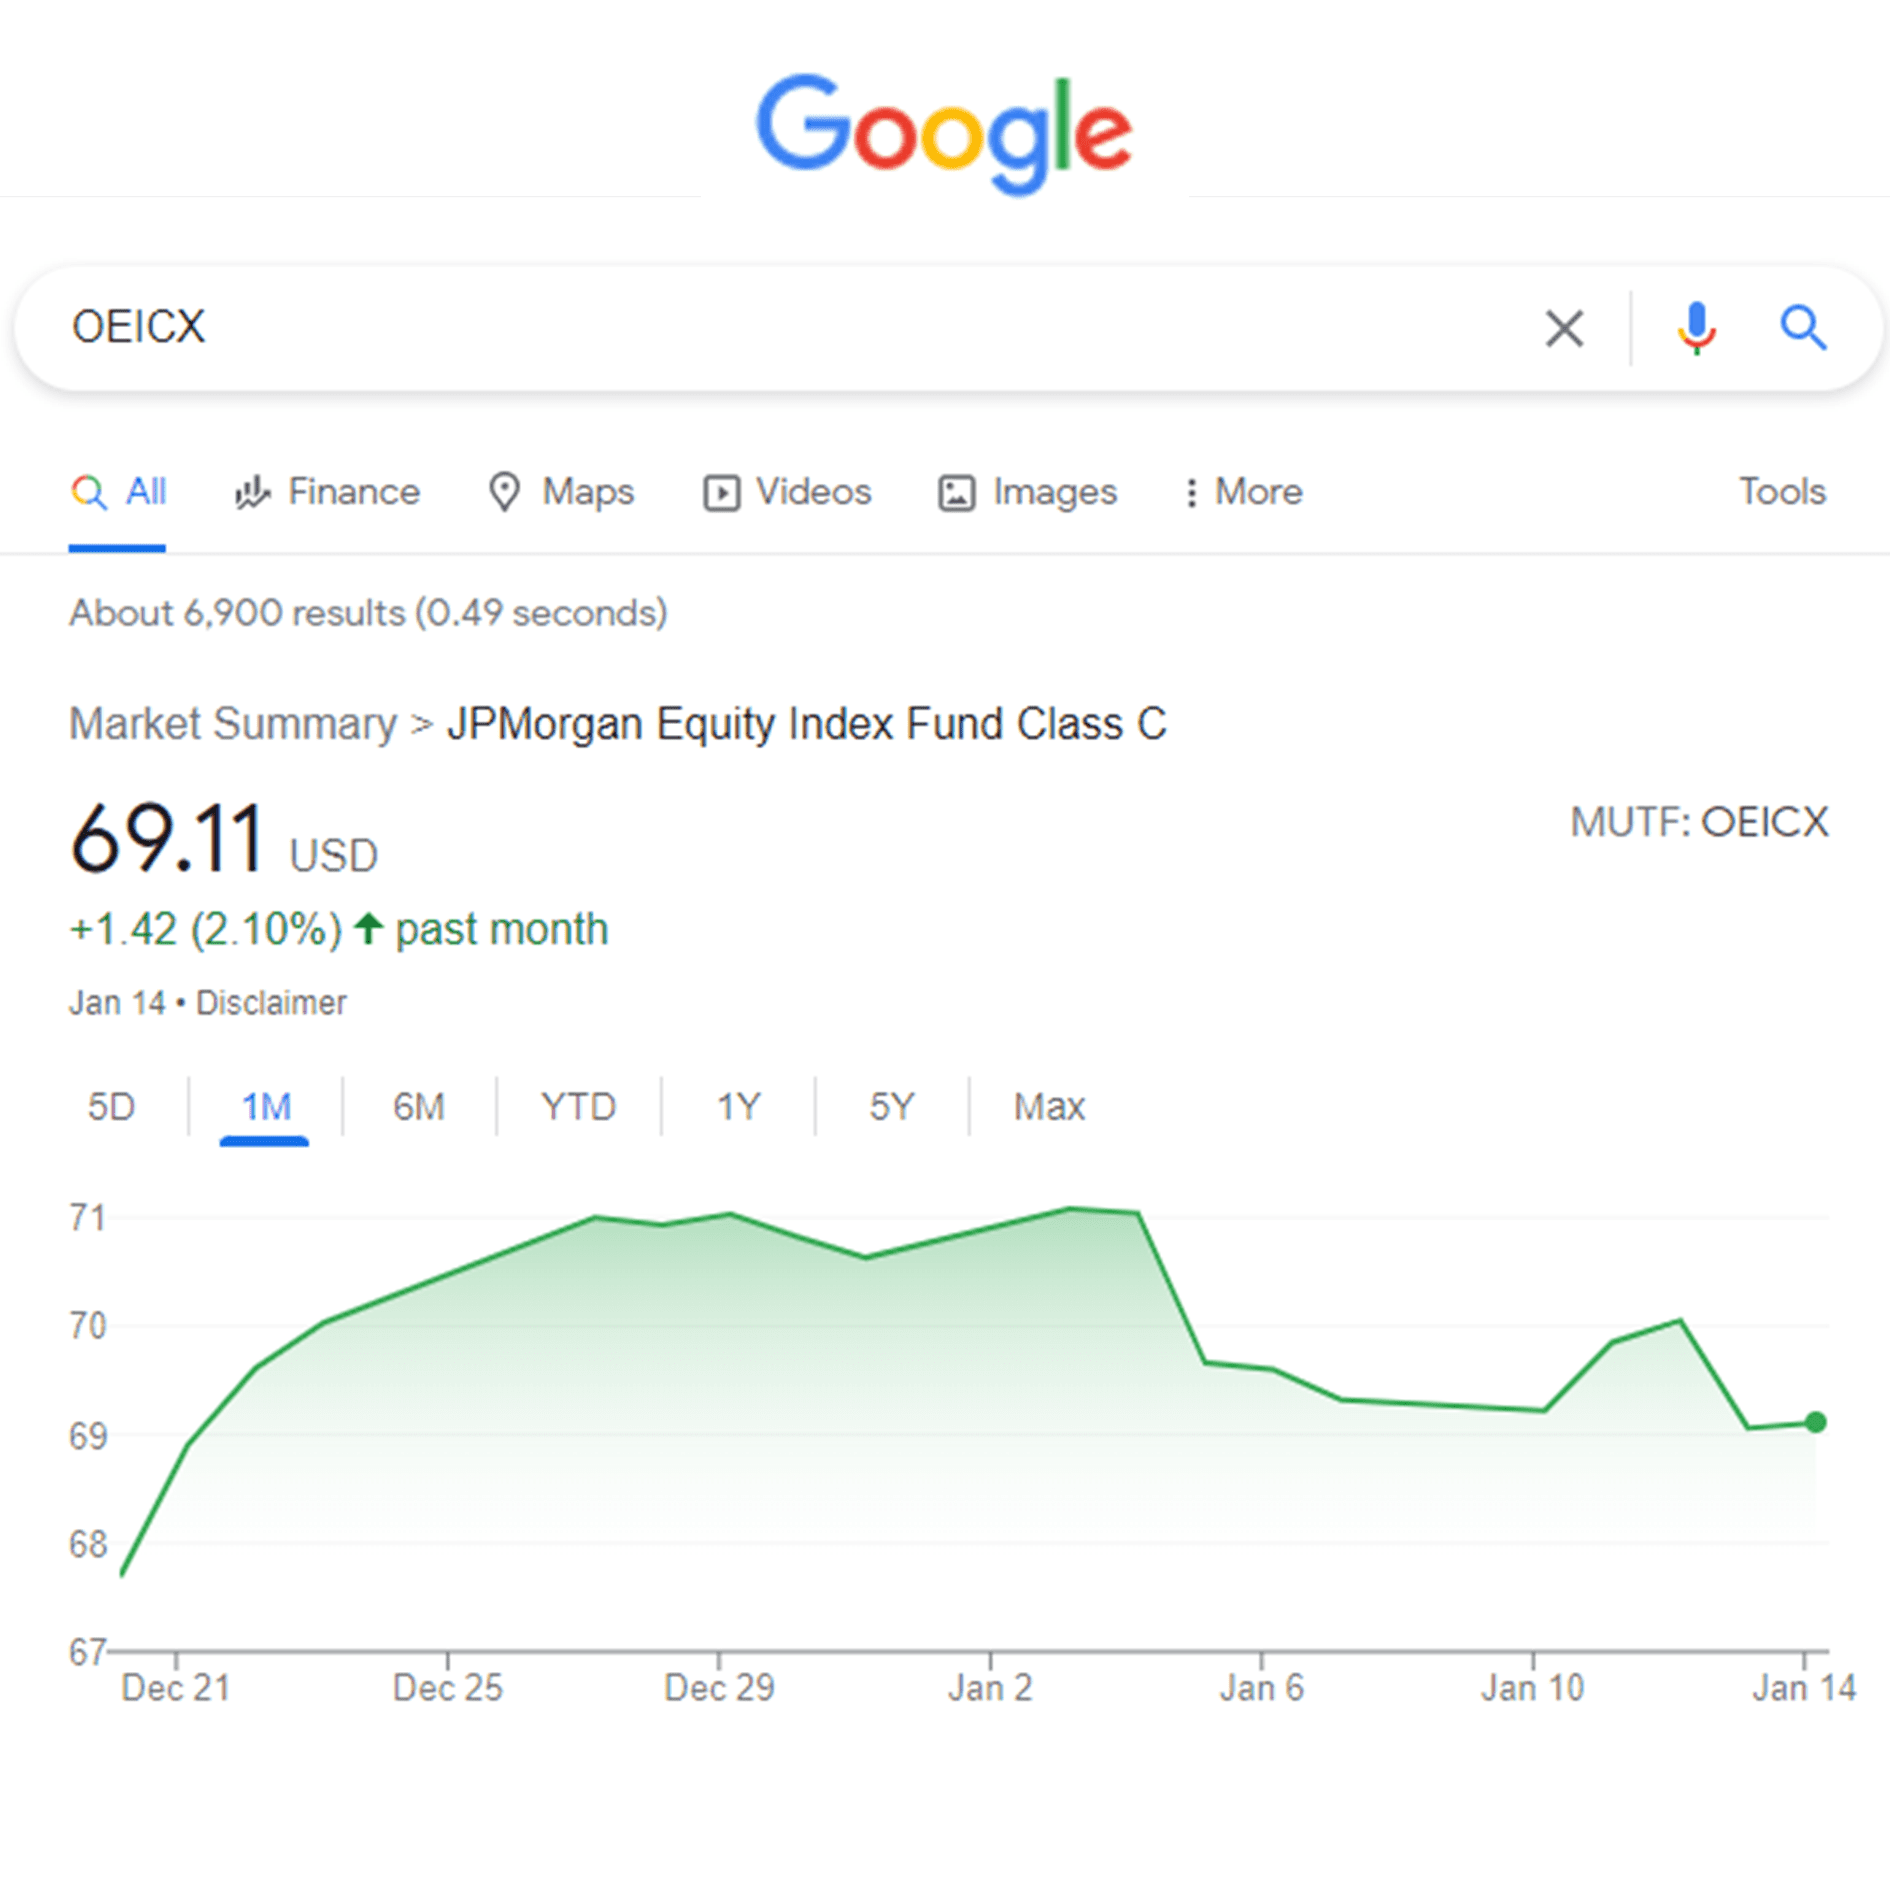1890x1890 pixels.
Task: Click the Dec 25 axis label
Action: click(x=447, y=1688)
